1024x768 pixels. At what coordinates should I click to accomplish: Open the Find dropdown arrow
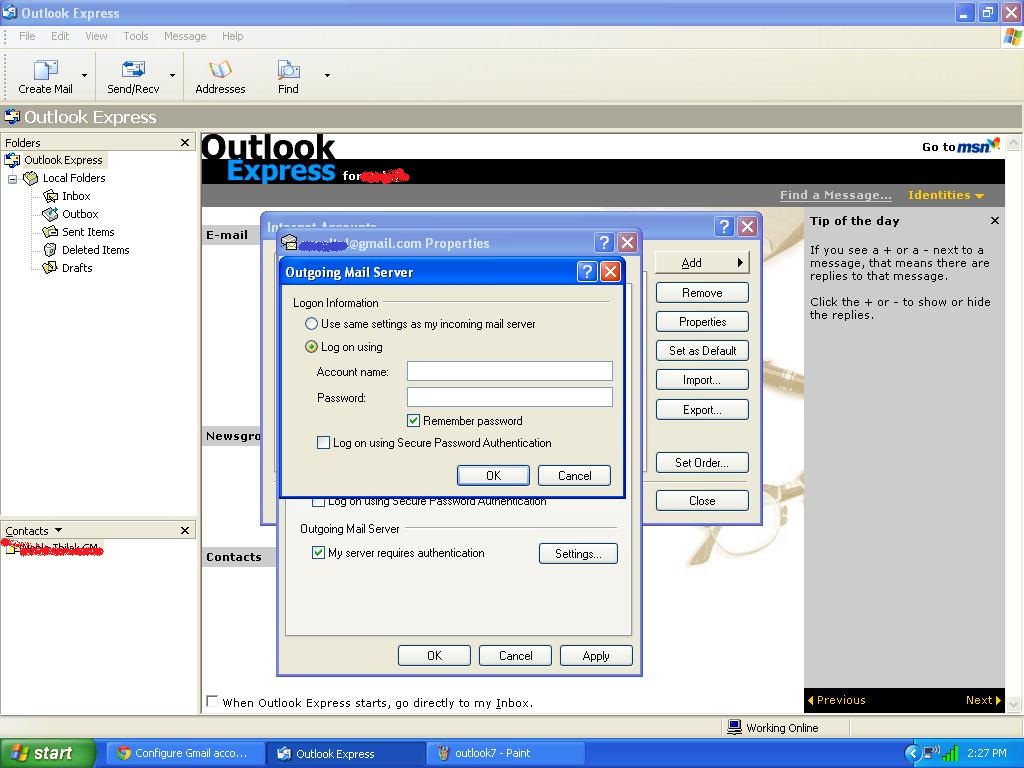(327, 76)
